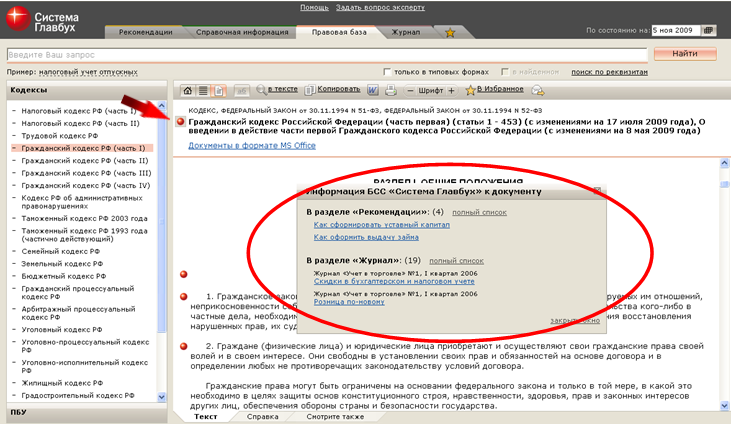Select Гражданский кодекс РФ (часть II)
Image resolution: width=734 pixels, height=424 pixels.
[x=85, y=161]
